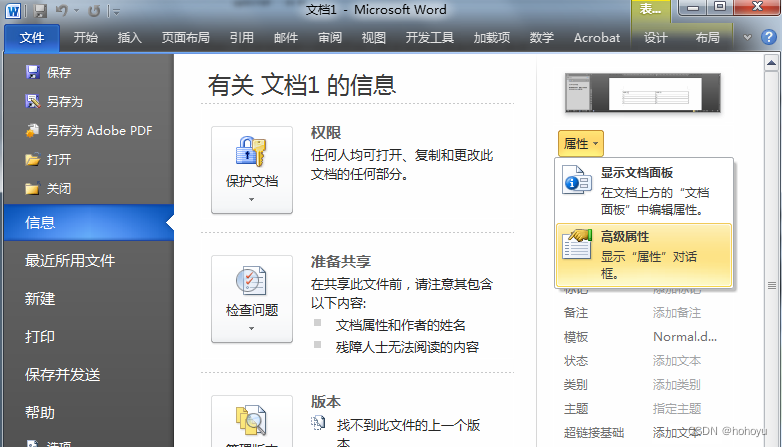
Task: Click the 检查问题 button
Action: pyautogui.click(x=252, y=299)
